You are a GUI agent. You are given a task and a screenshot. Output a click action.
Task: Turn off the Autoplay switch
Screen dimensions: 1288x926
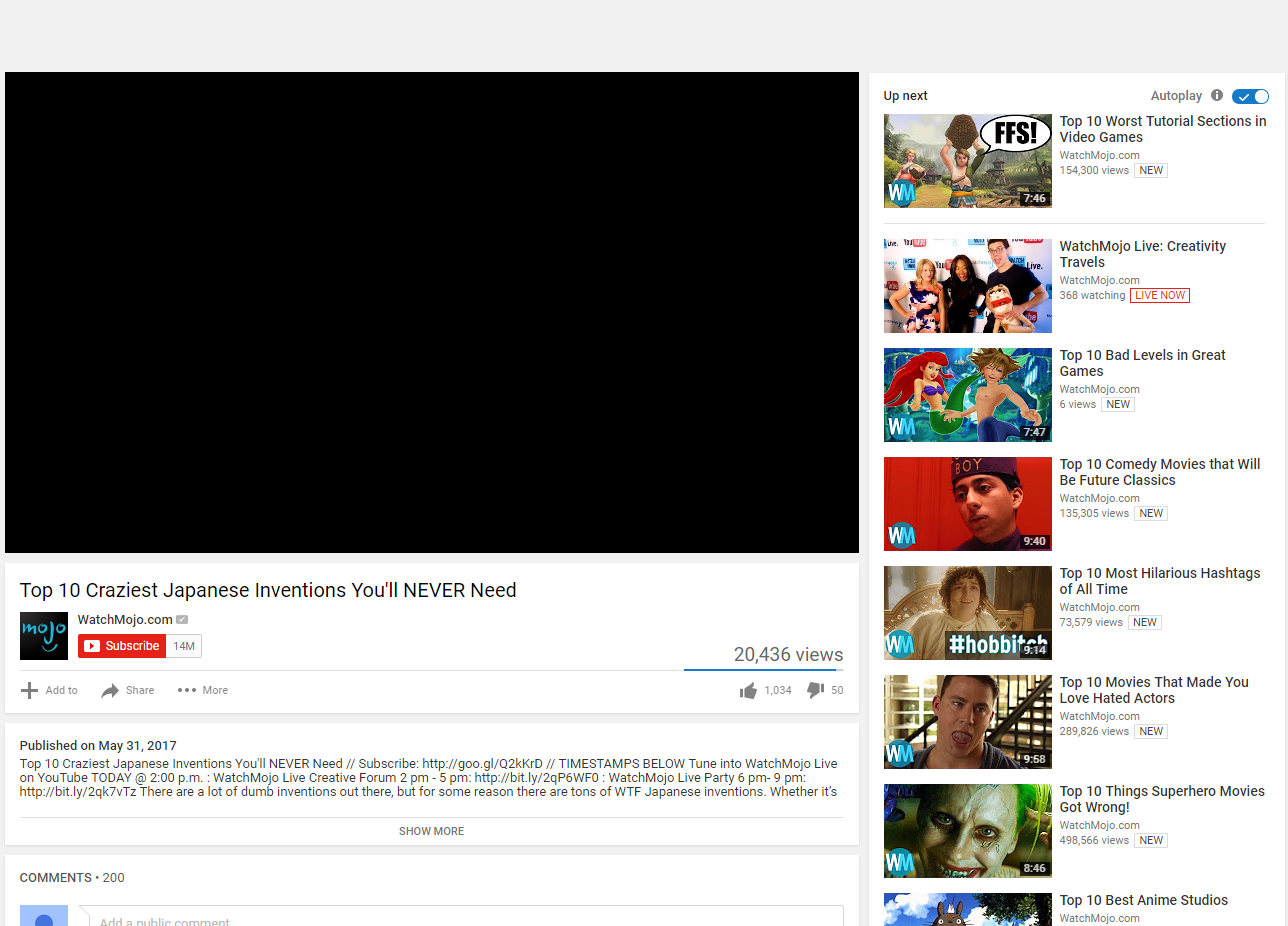(x=1250, y=96)
